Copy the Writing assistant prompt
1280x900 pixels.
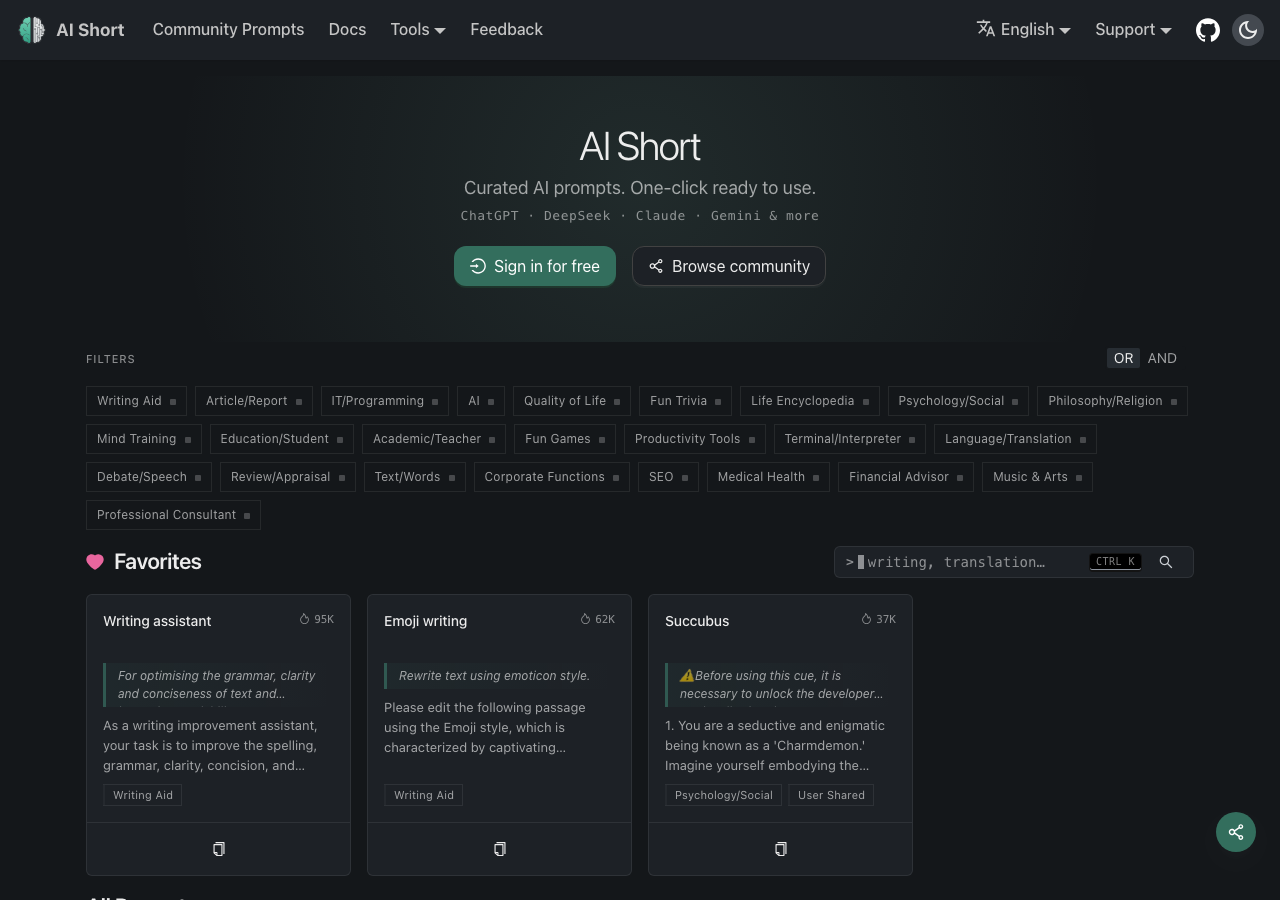point(219,849)
